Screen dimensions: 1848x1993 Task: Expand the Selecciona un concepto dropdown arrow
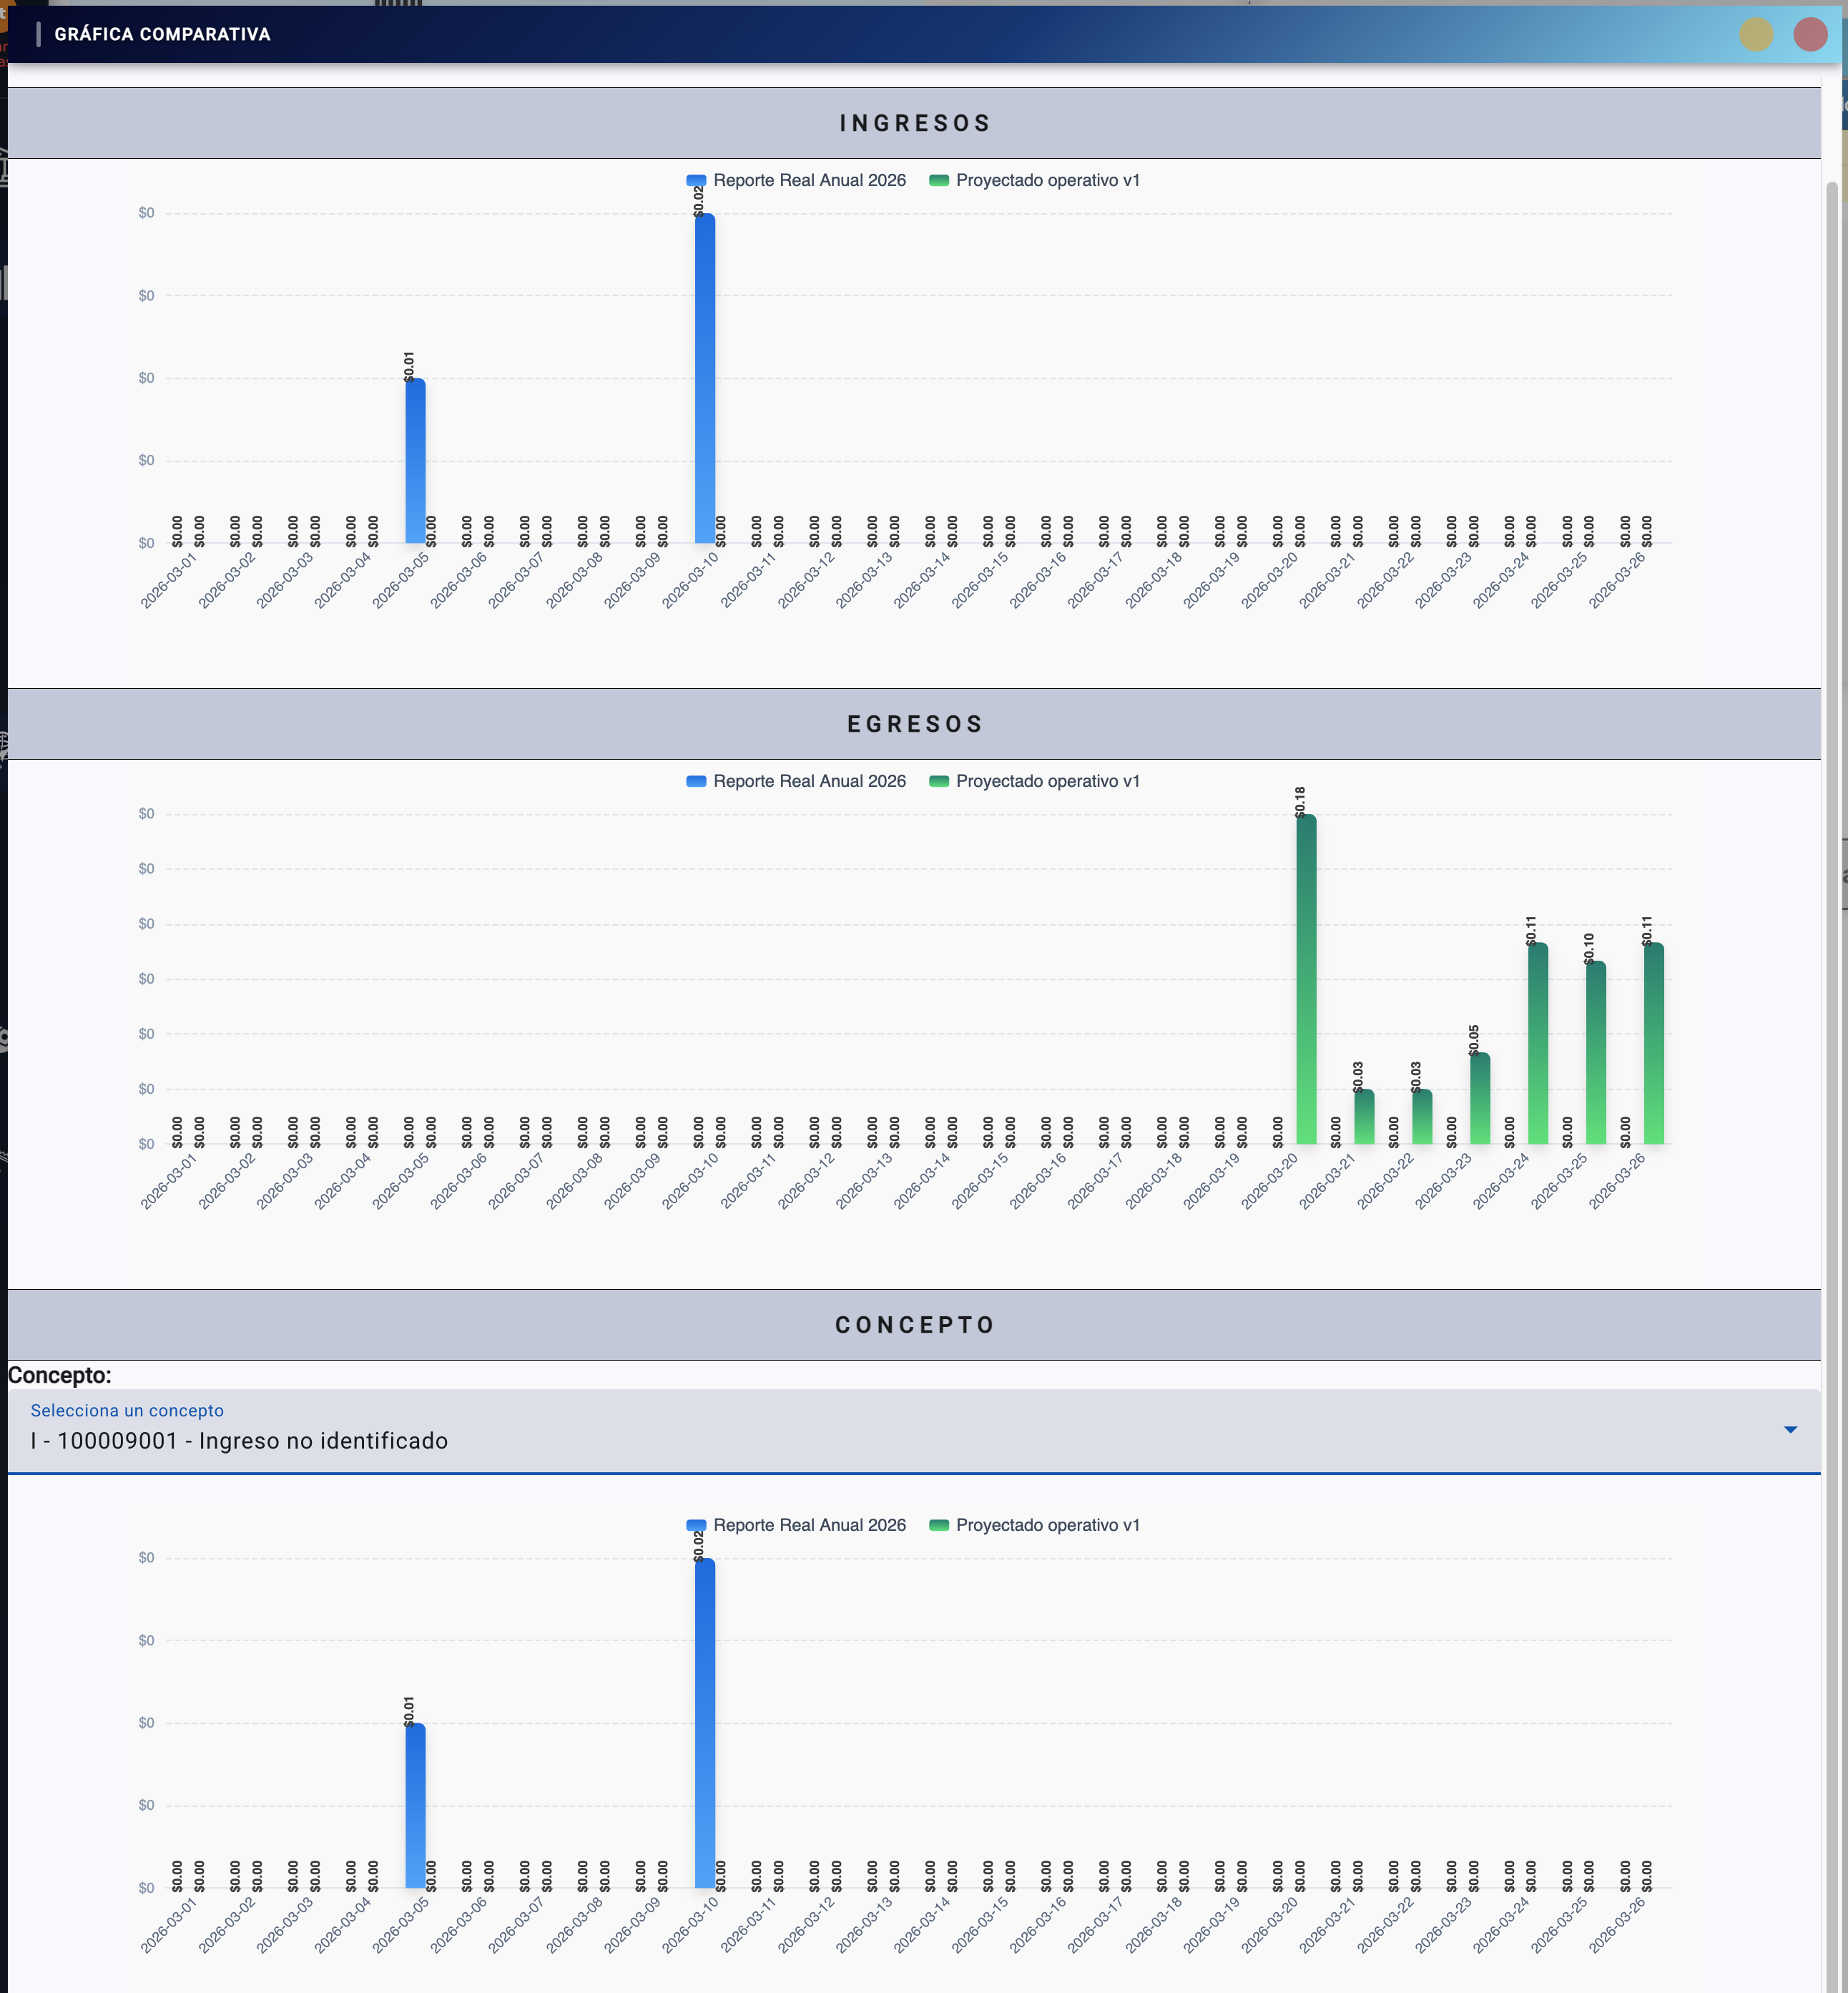[x=1790, y=1430]
